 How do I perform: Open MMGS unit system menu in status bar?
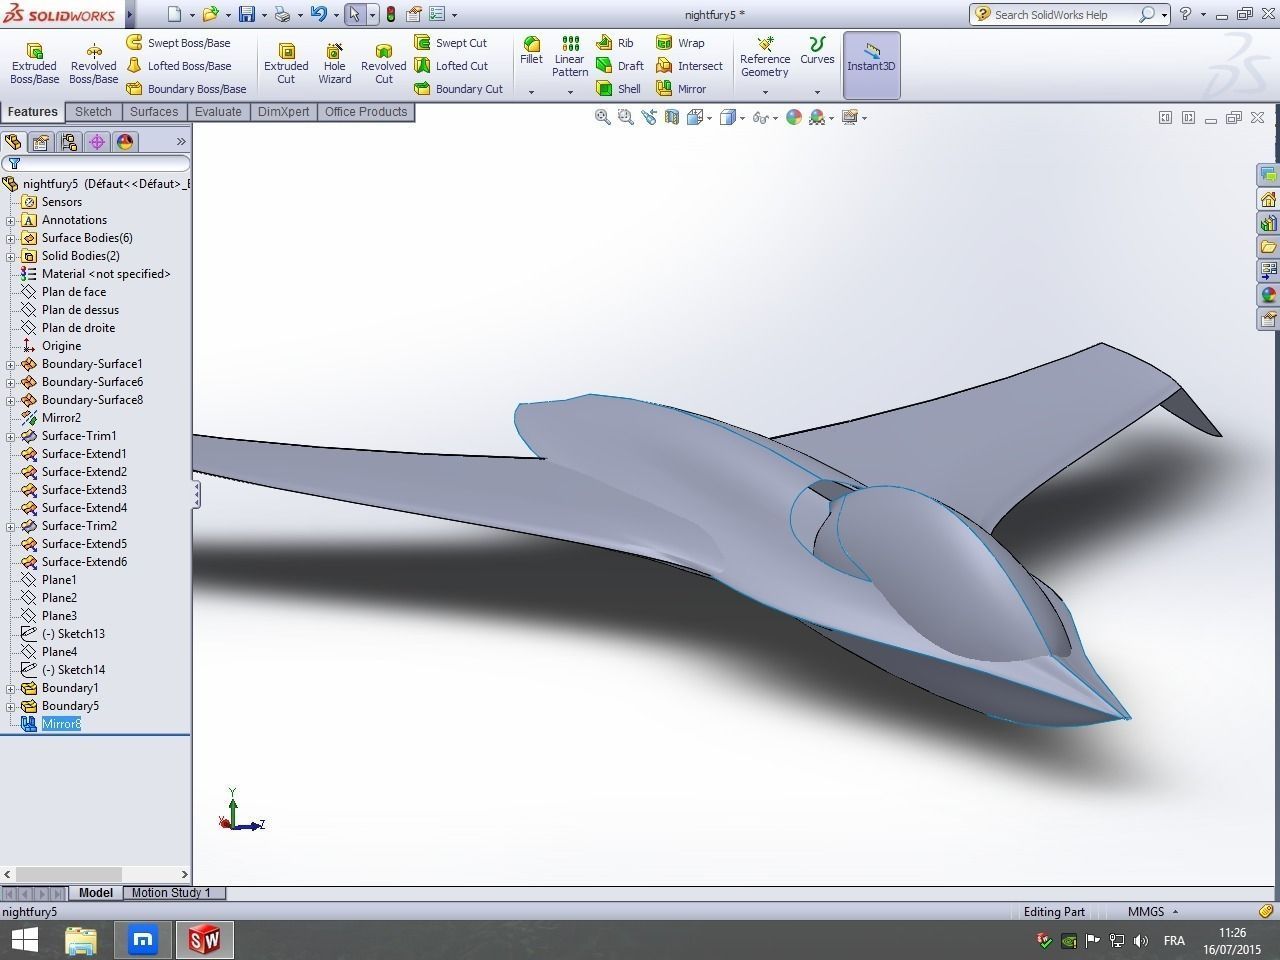click(1152, 912)
